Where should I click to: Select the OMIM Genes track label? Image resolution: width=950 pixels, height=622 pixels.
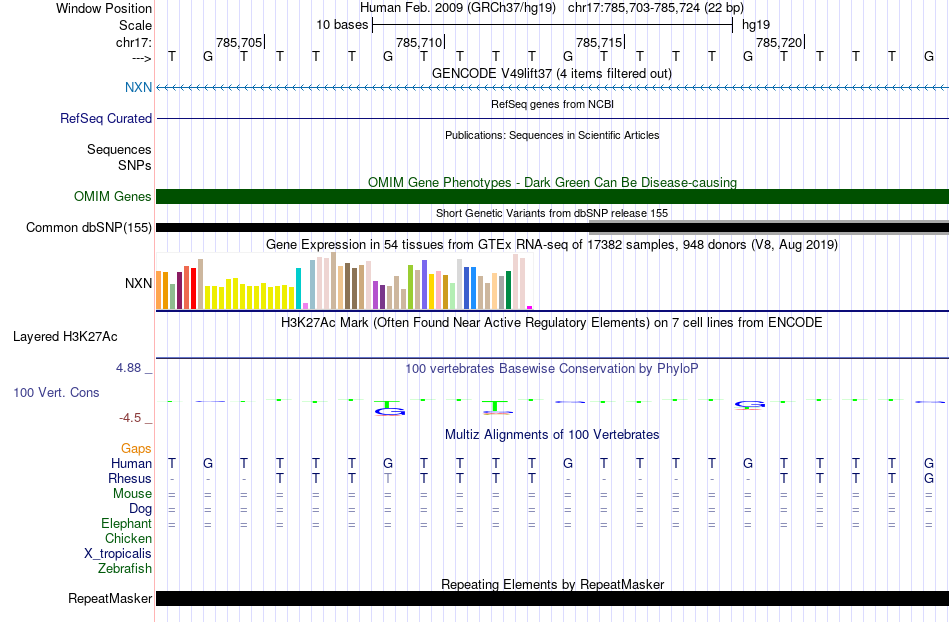[x=112, y=196]
